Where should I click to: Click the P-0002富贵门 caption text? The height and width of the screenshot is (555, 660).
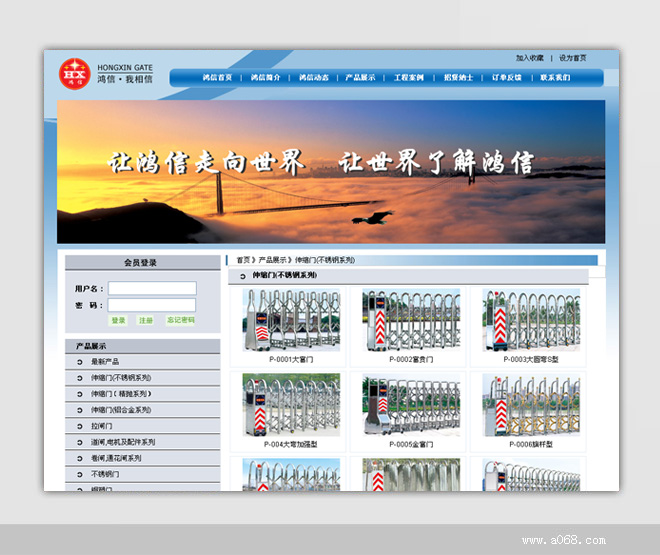(411, 360)
